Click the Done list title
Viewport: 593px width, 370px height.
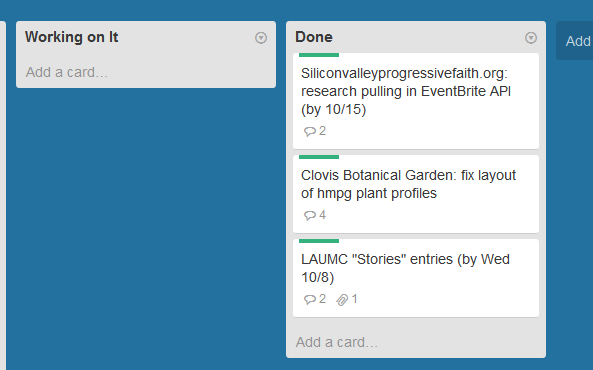[314, 37]
